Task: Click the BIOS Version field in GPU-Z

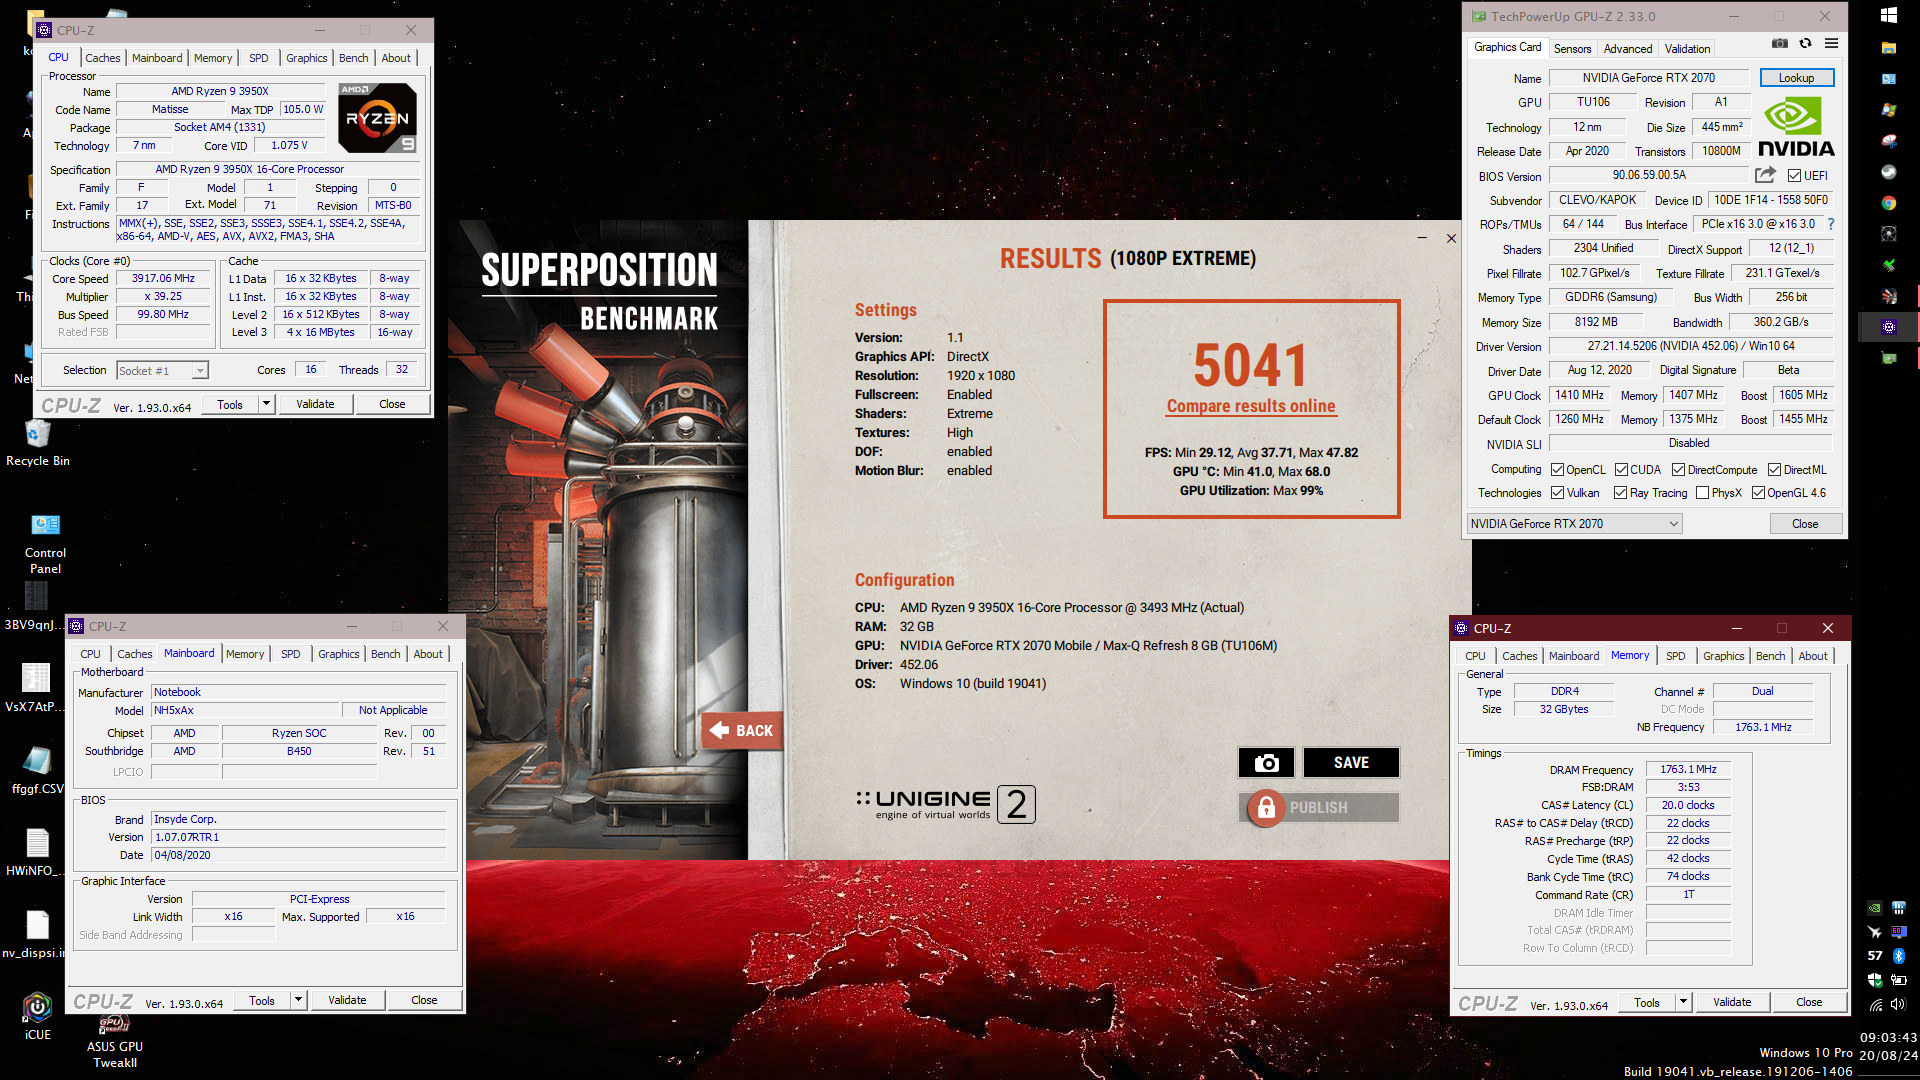Action: (1648, 175)
